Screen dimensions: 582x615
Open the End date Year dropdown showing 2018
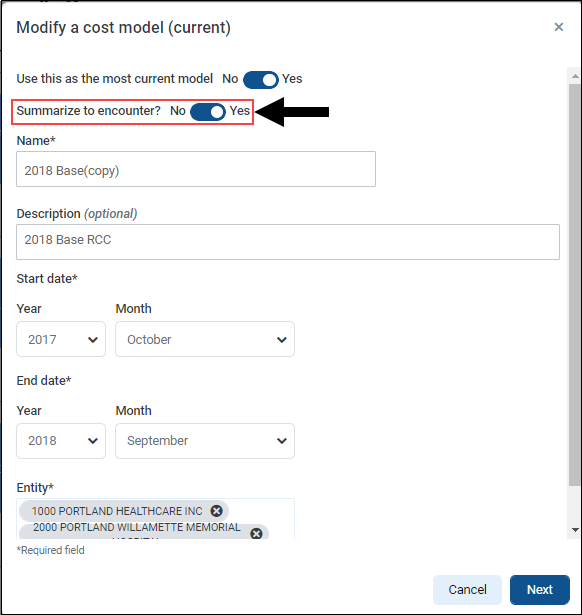click(61, 441)
